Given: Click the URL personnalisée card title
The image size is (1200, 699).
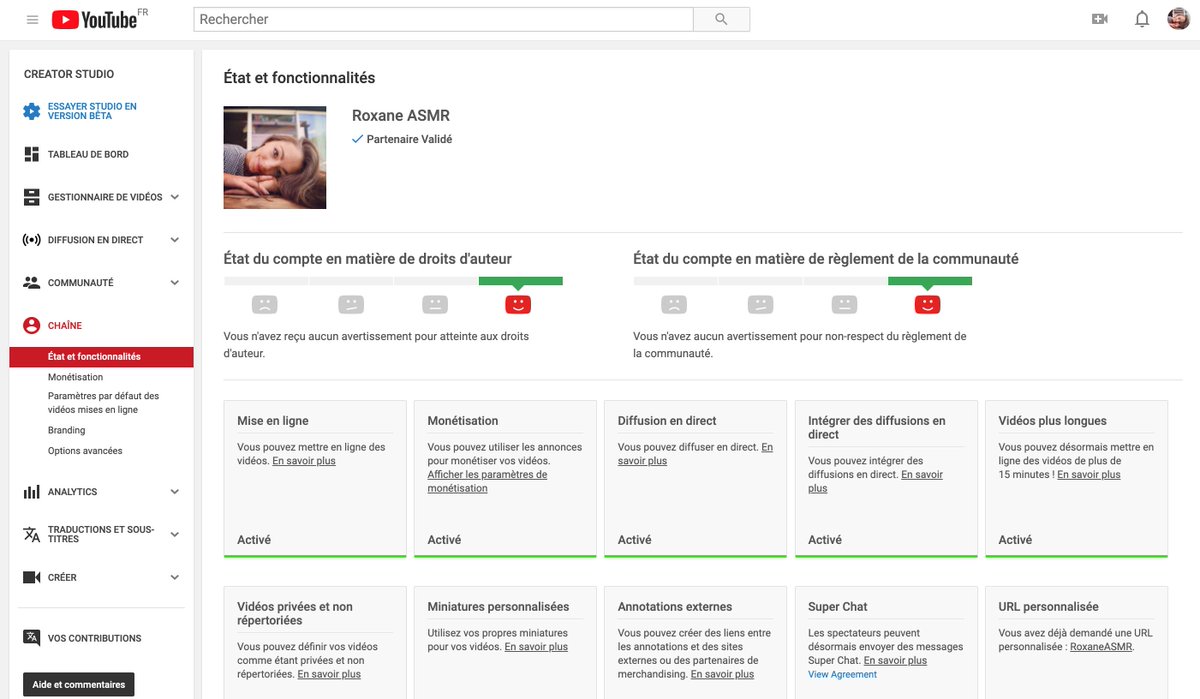Looking at the screenshot, I should point(1048,607).
